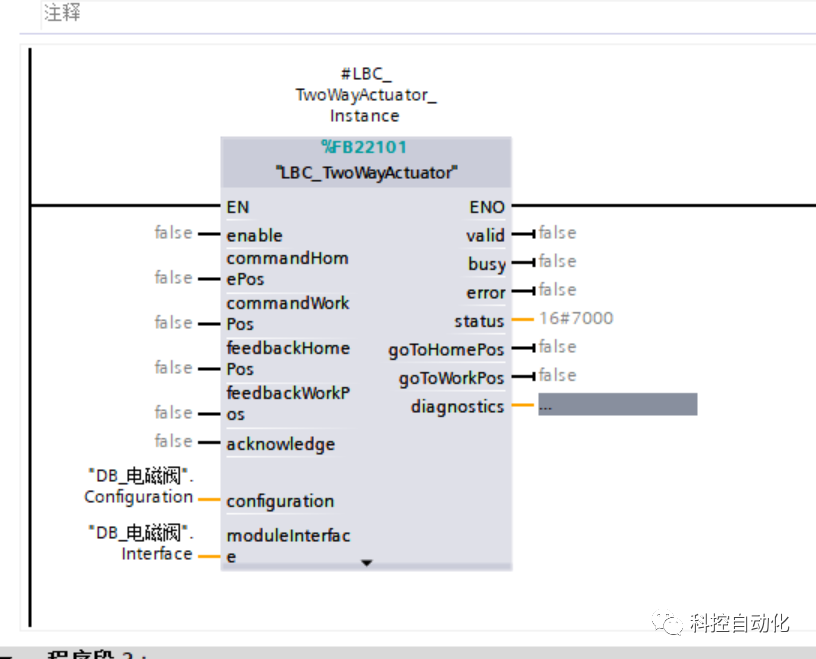The width and height of the screenshot is (816, 659).
Task: Expand the block's hidden parameters arrow
Action: [x=366, y=563]
